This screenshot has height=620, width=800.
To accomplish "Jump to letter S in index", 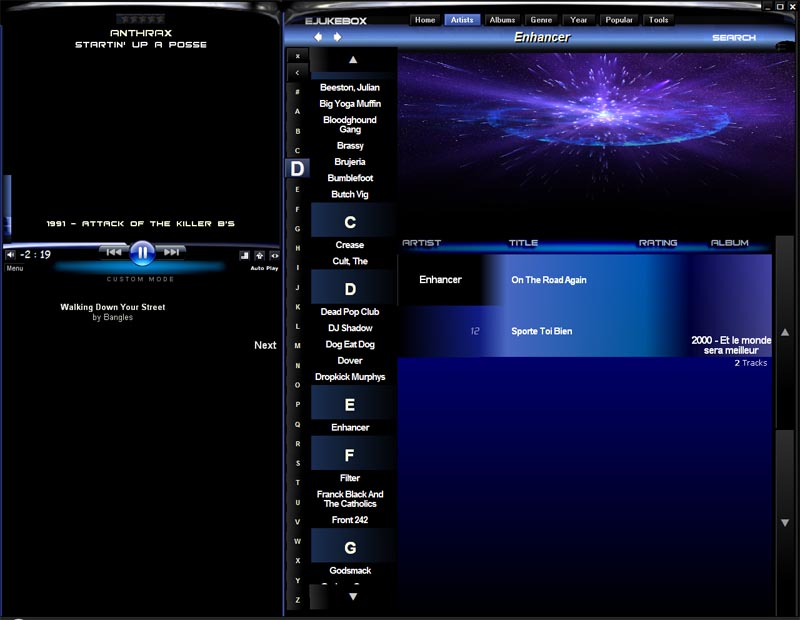I will pos(297,463).
